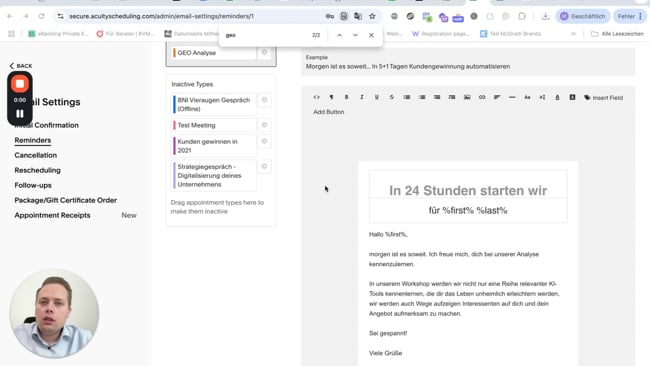
Task: Apply strikethrough formatting in editor toolbar
Action: (392, 97)
